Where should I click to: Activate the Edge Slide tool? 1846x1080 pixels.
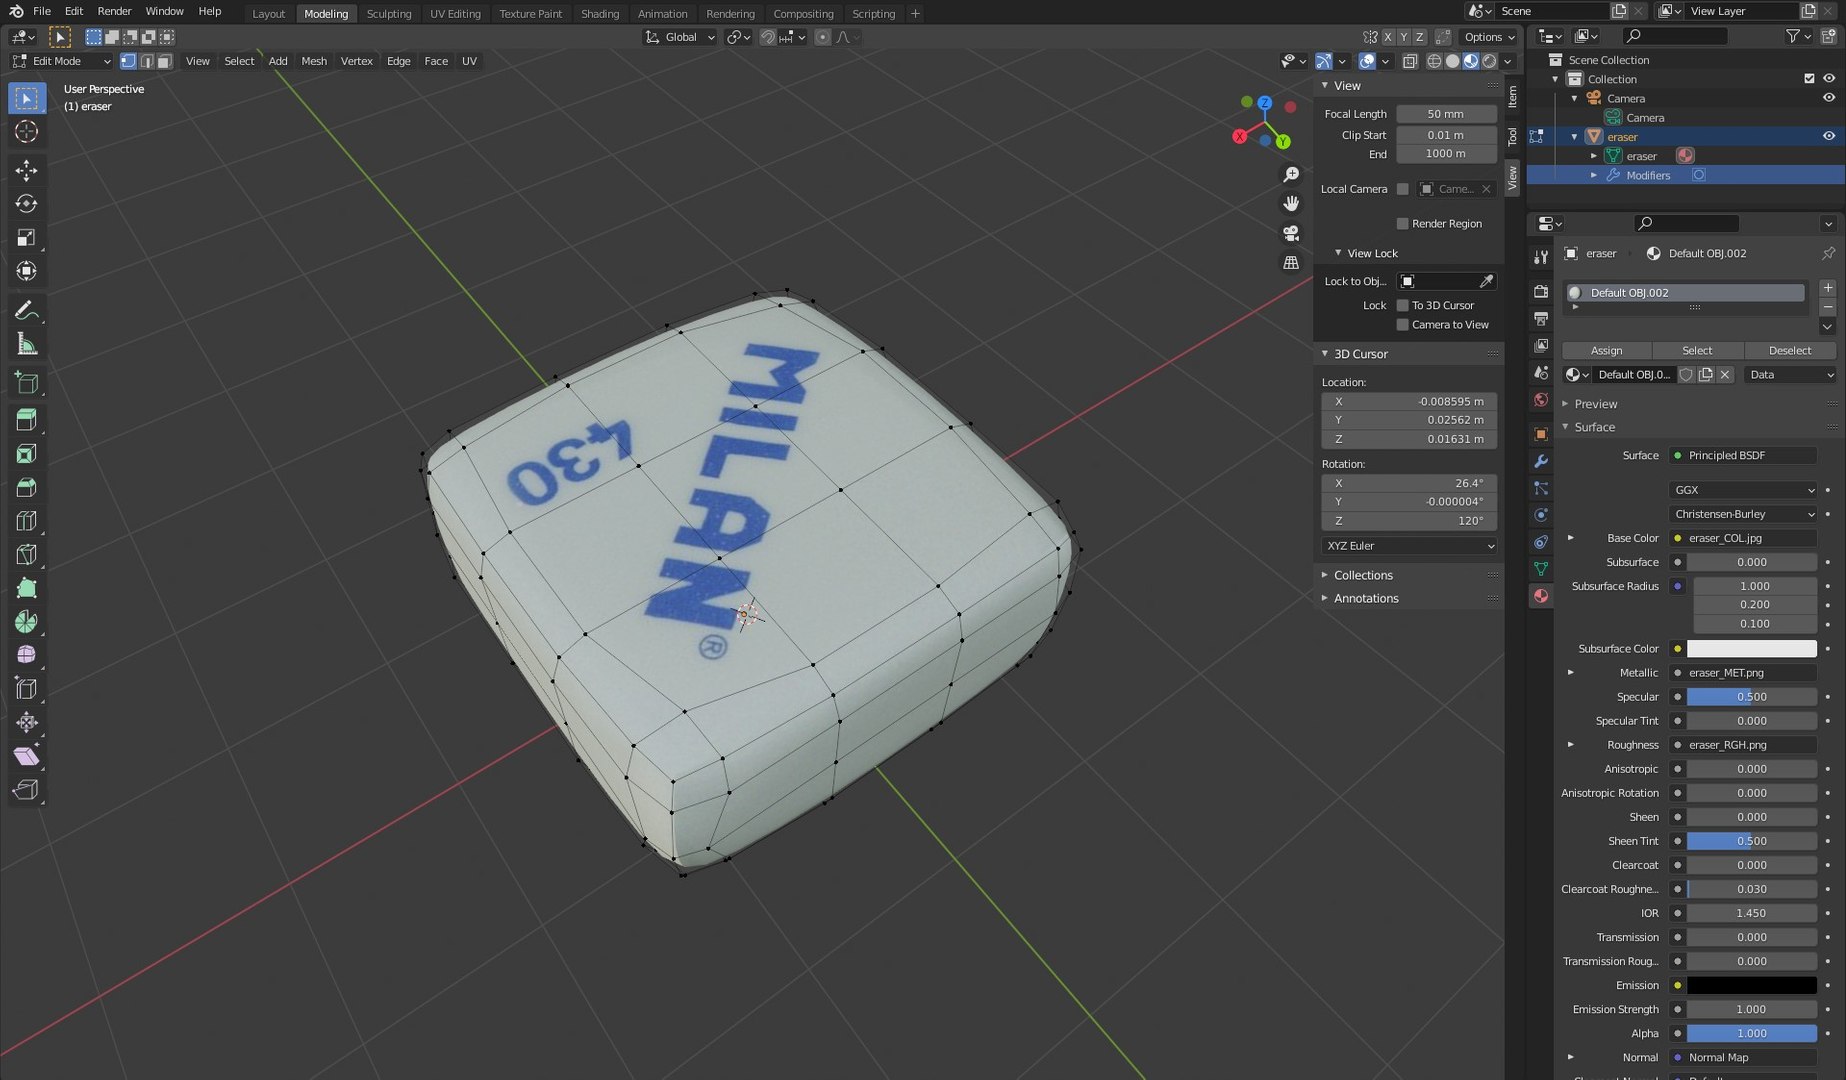pyautogui.click(x=27, y=689)
